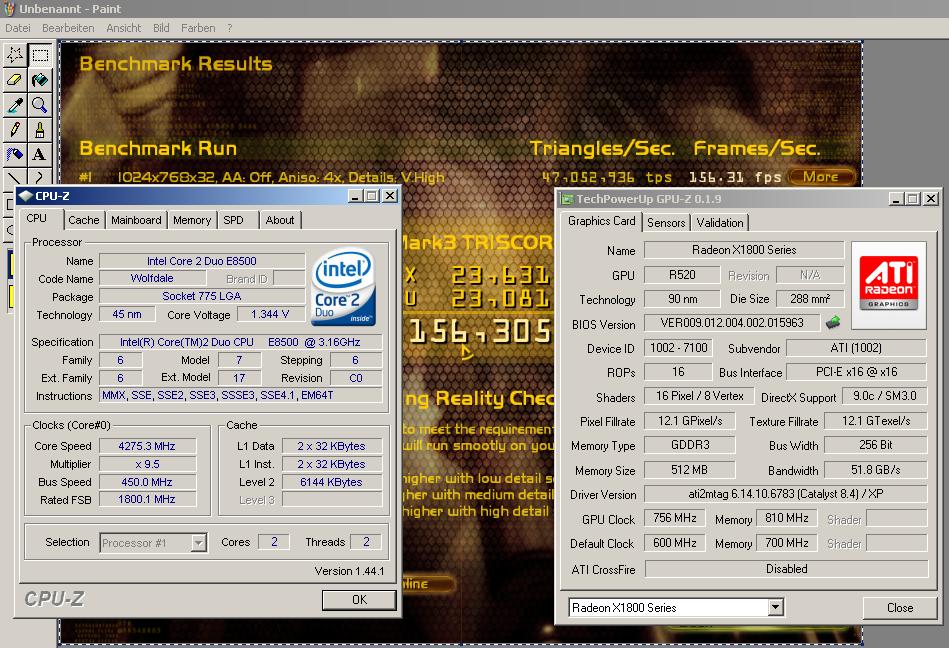This screenshot has height=648, width=949.
Task: Click the GPU name value R520
Action: pos(682,275)
